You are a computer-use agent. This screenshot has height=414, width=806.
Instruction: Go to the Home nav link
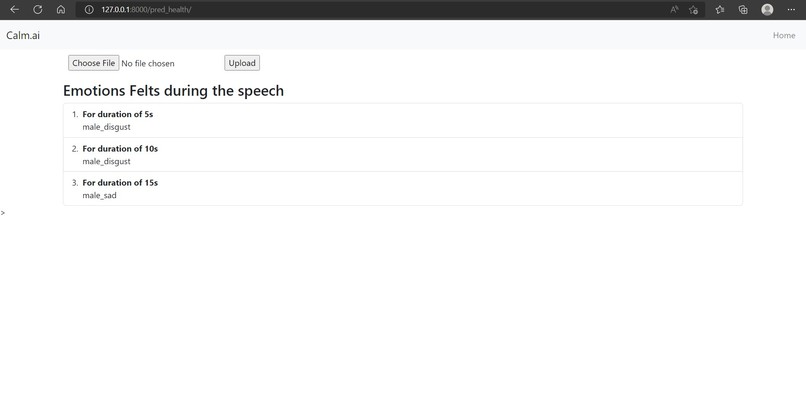(x=784, y=35)
